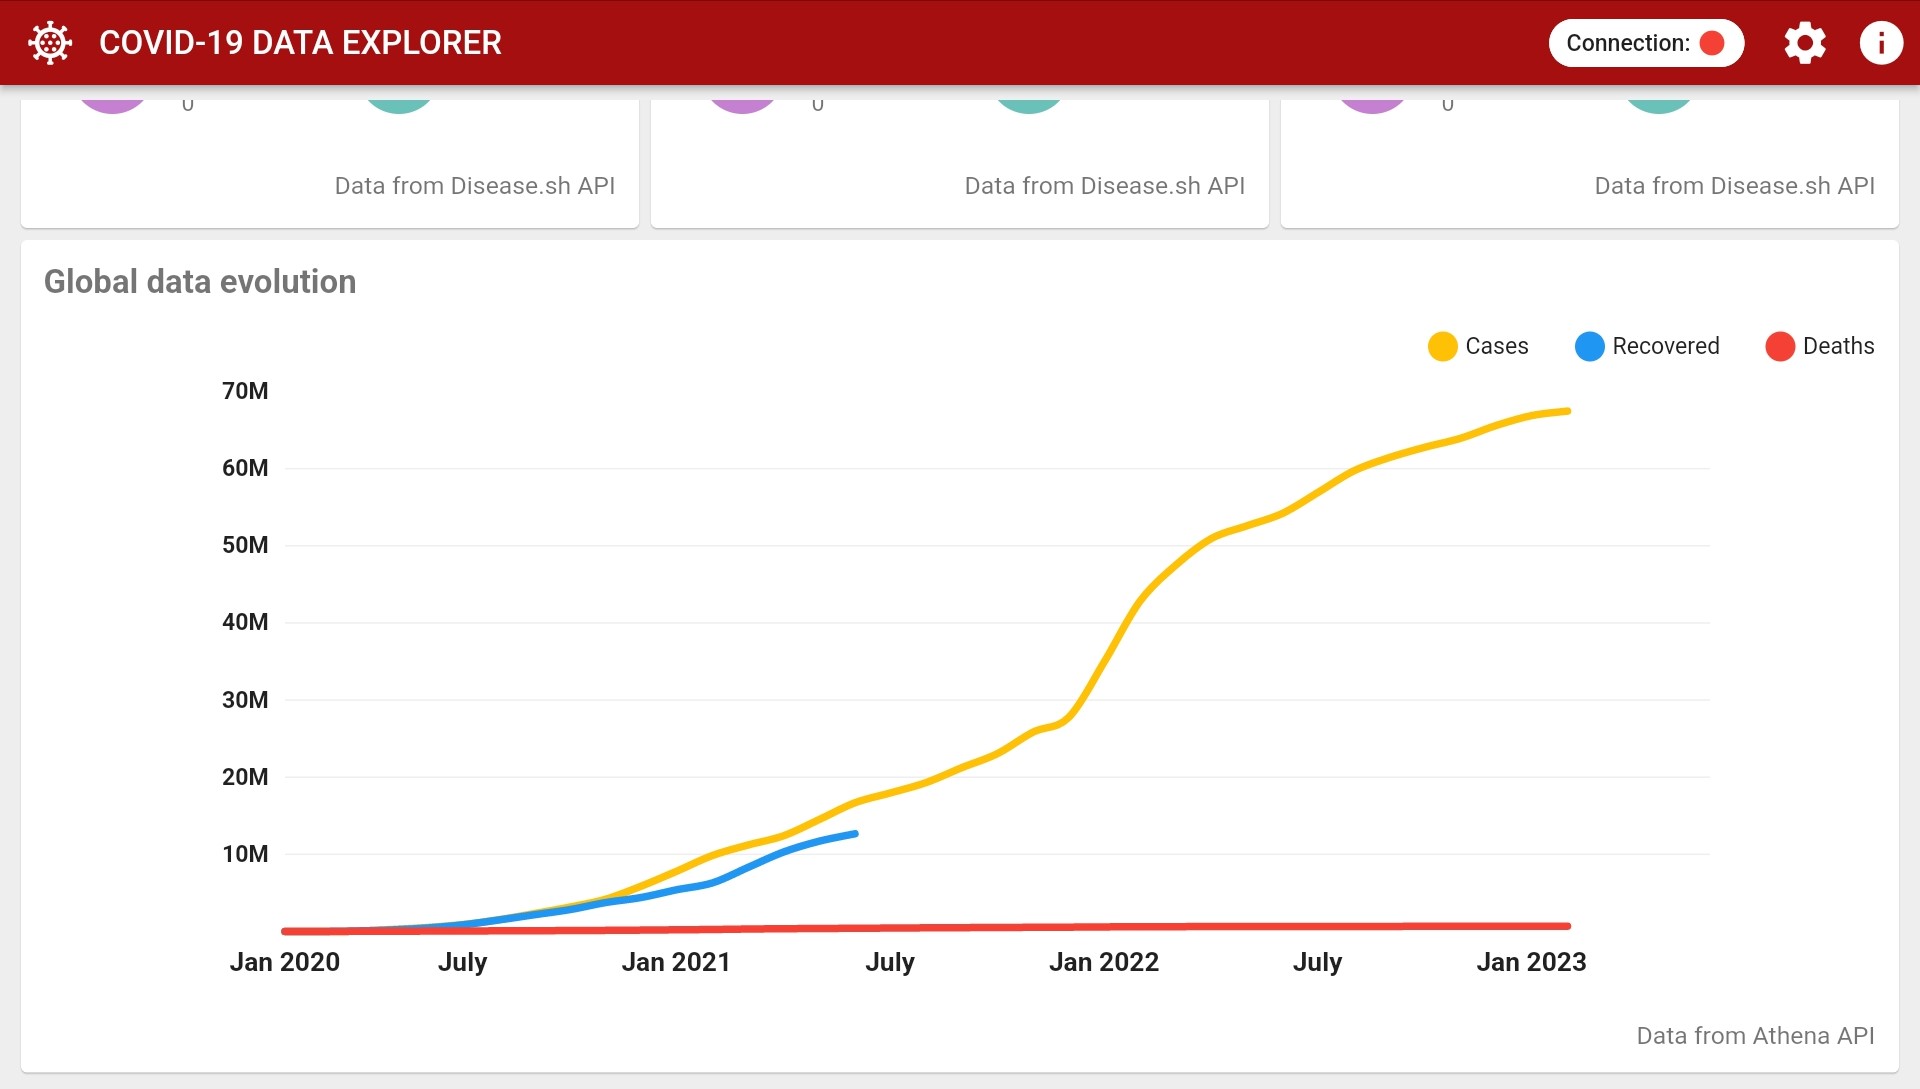The width and height of the screenshot is (1920, 1089).
Task: Click the Jan 2022 axis label
Action: 1103,962
